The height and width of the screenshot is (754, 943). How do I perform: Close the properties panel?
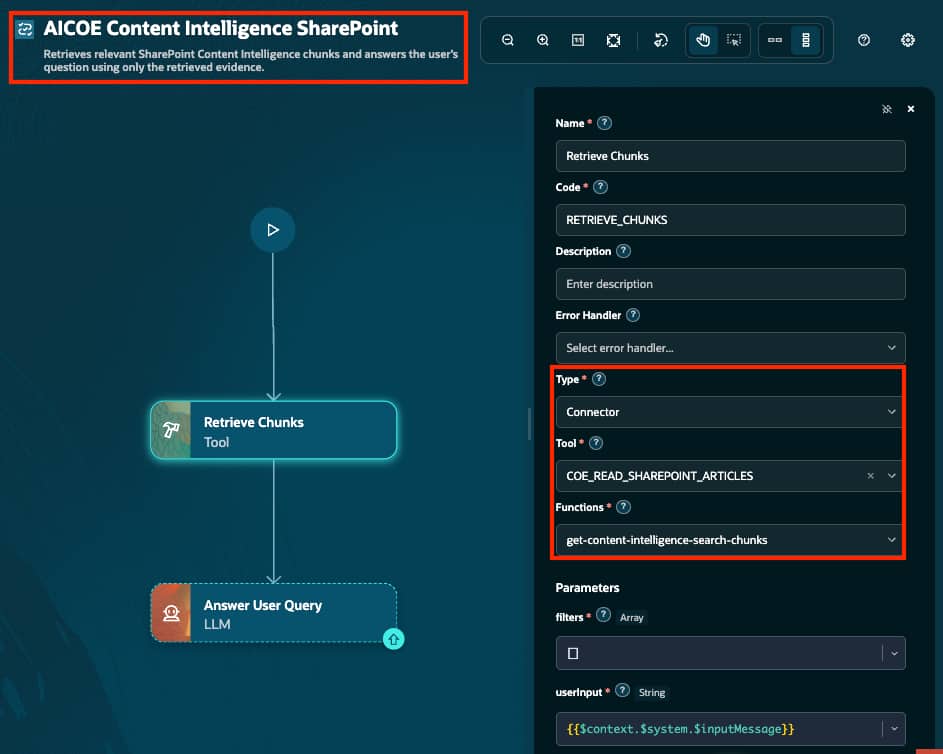[911, 109]
